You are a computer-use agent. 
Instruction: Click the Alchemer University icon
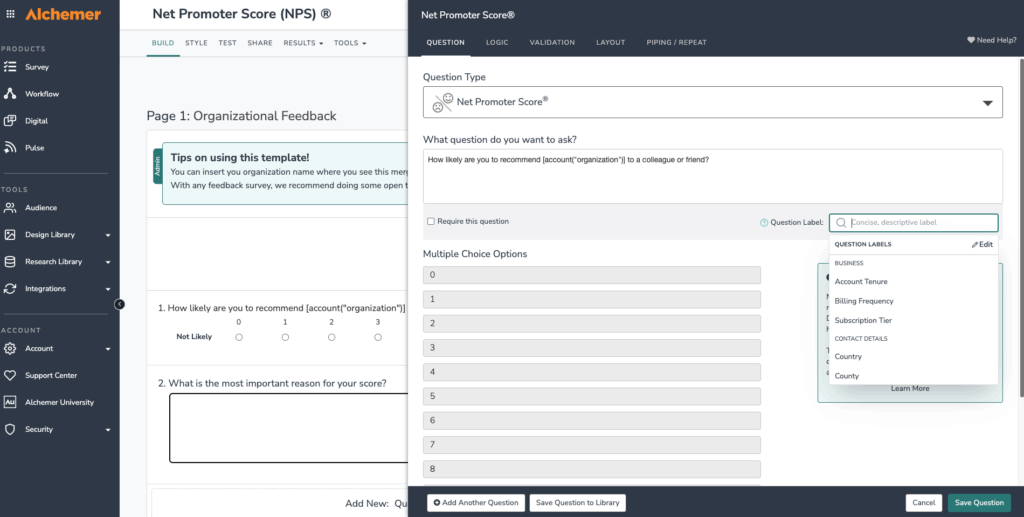click(10, 402)
